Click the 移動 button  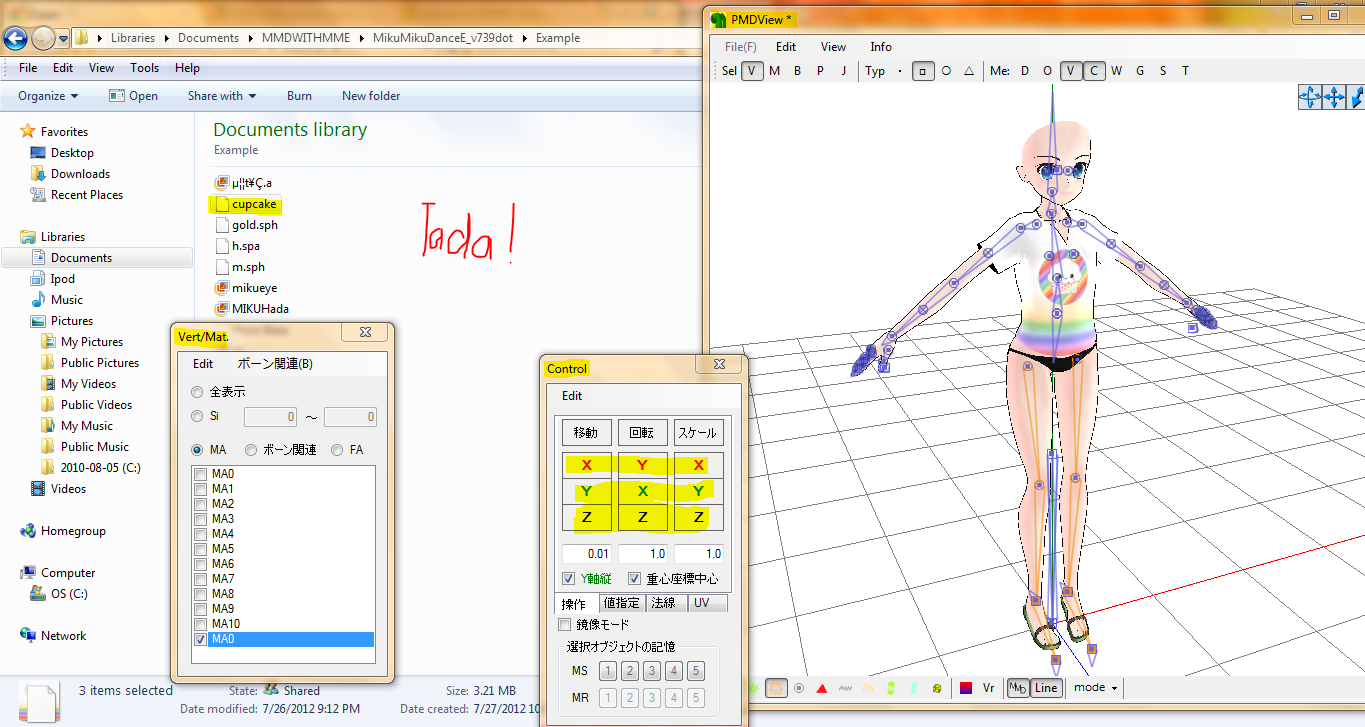[x=586, y=433]
